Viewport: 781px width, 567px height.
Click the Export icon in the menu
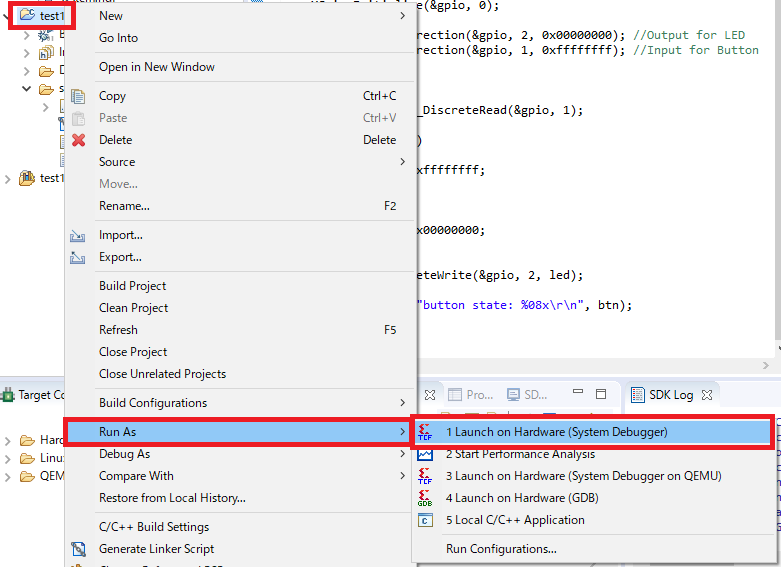[x=78, y=258]
